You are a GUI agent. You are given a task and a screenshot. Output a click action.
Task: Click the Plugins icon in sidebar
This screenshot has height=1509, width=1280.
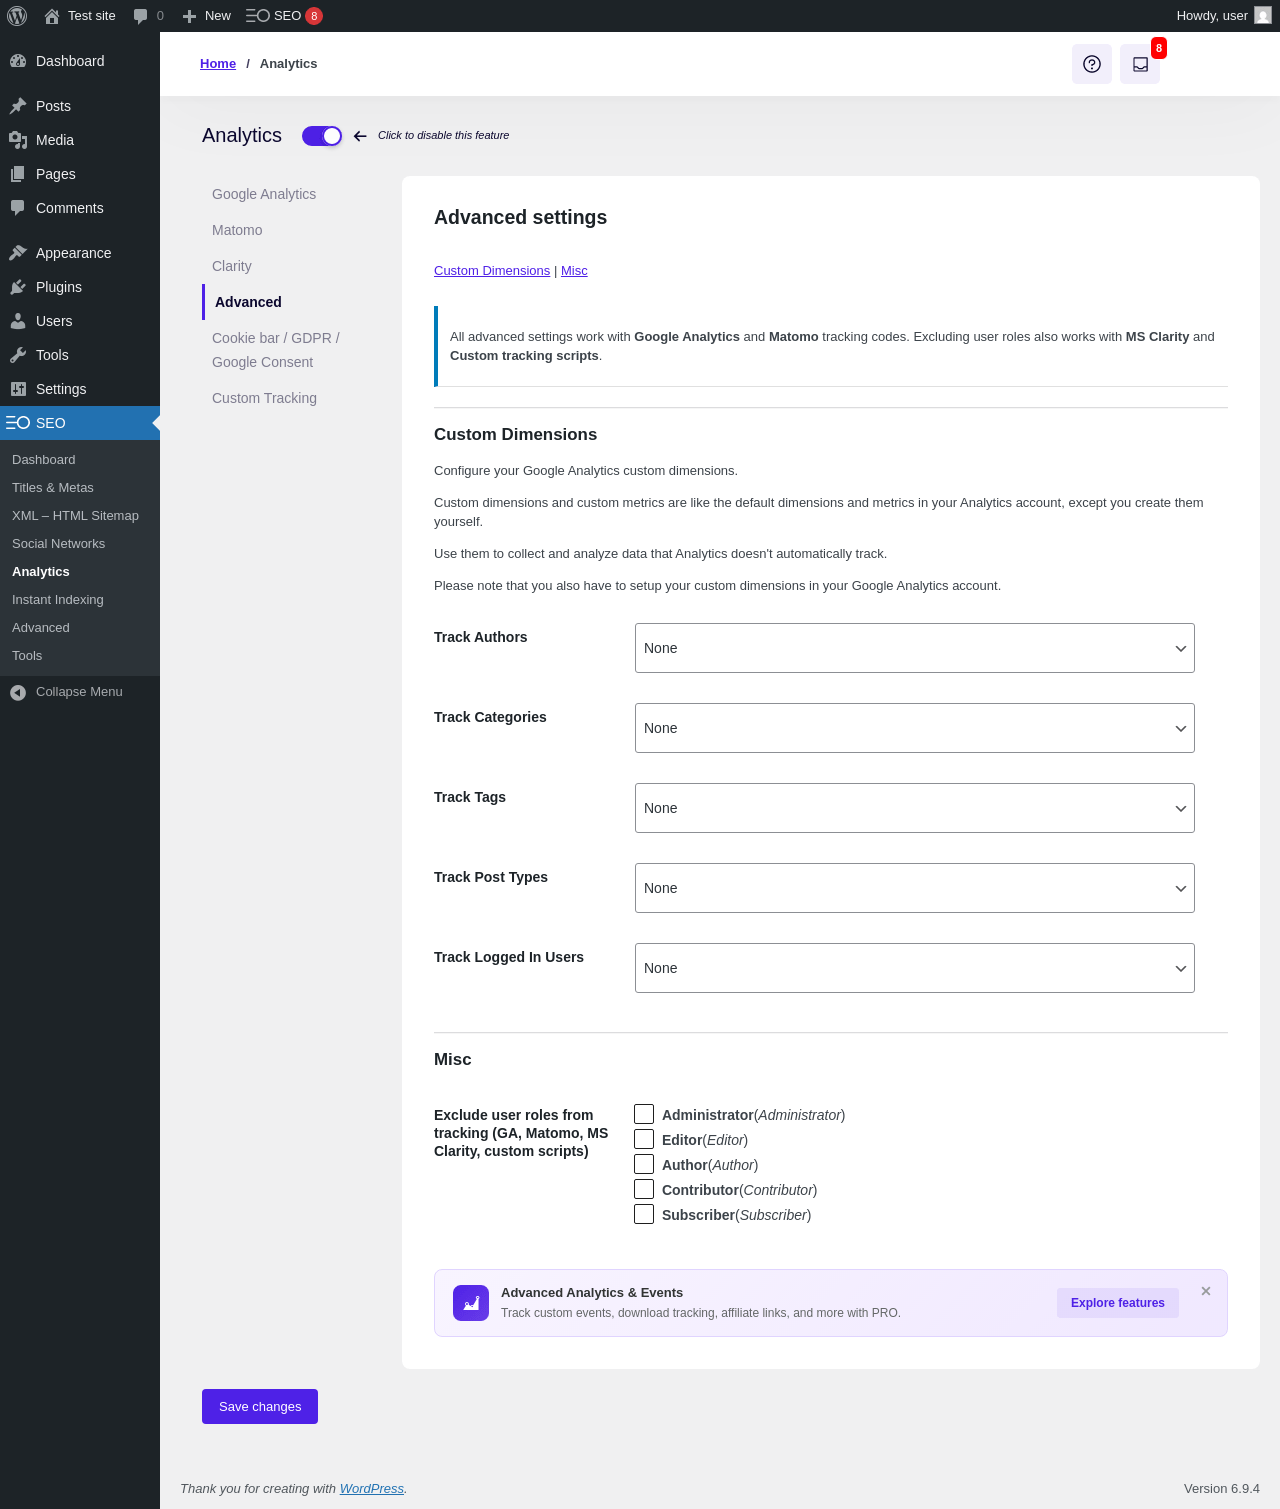pos(18,287)
